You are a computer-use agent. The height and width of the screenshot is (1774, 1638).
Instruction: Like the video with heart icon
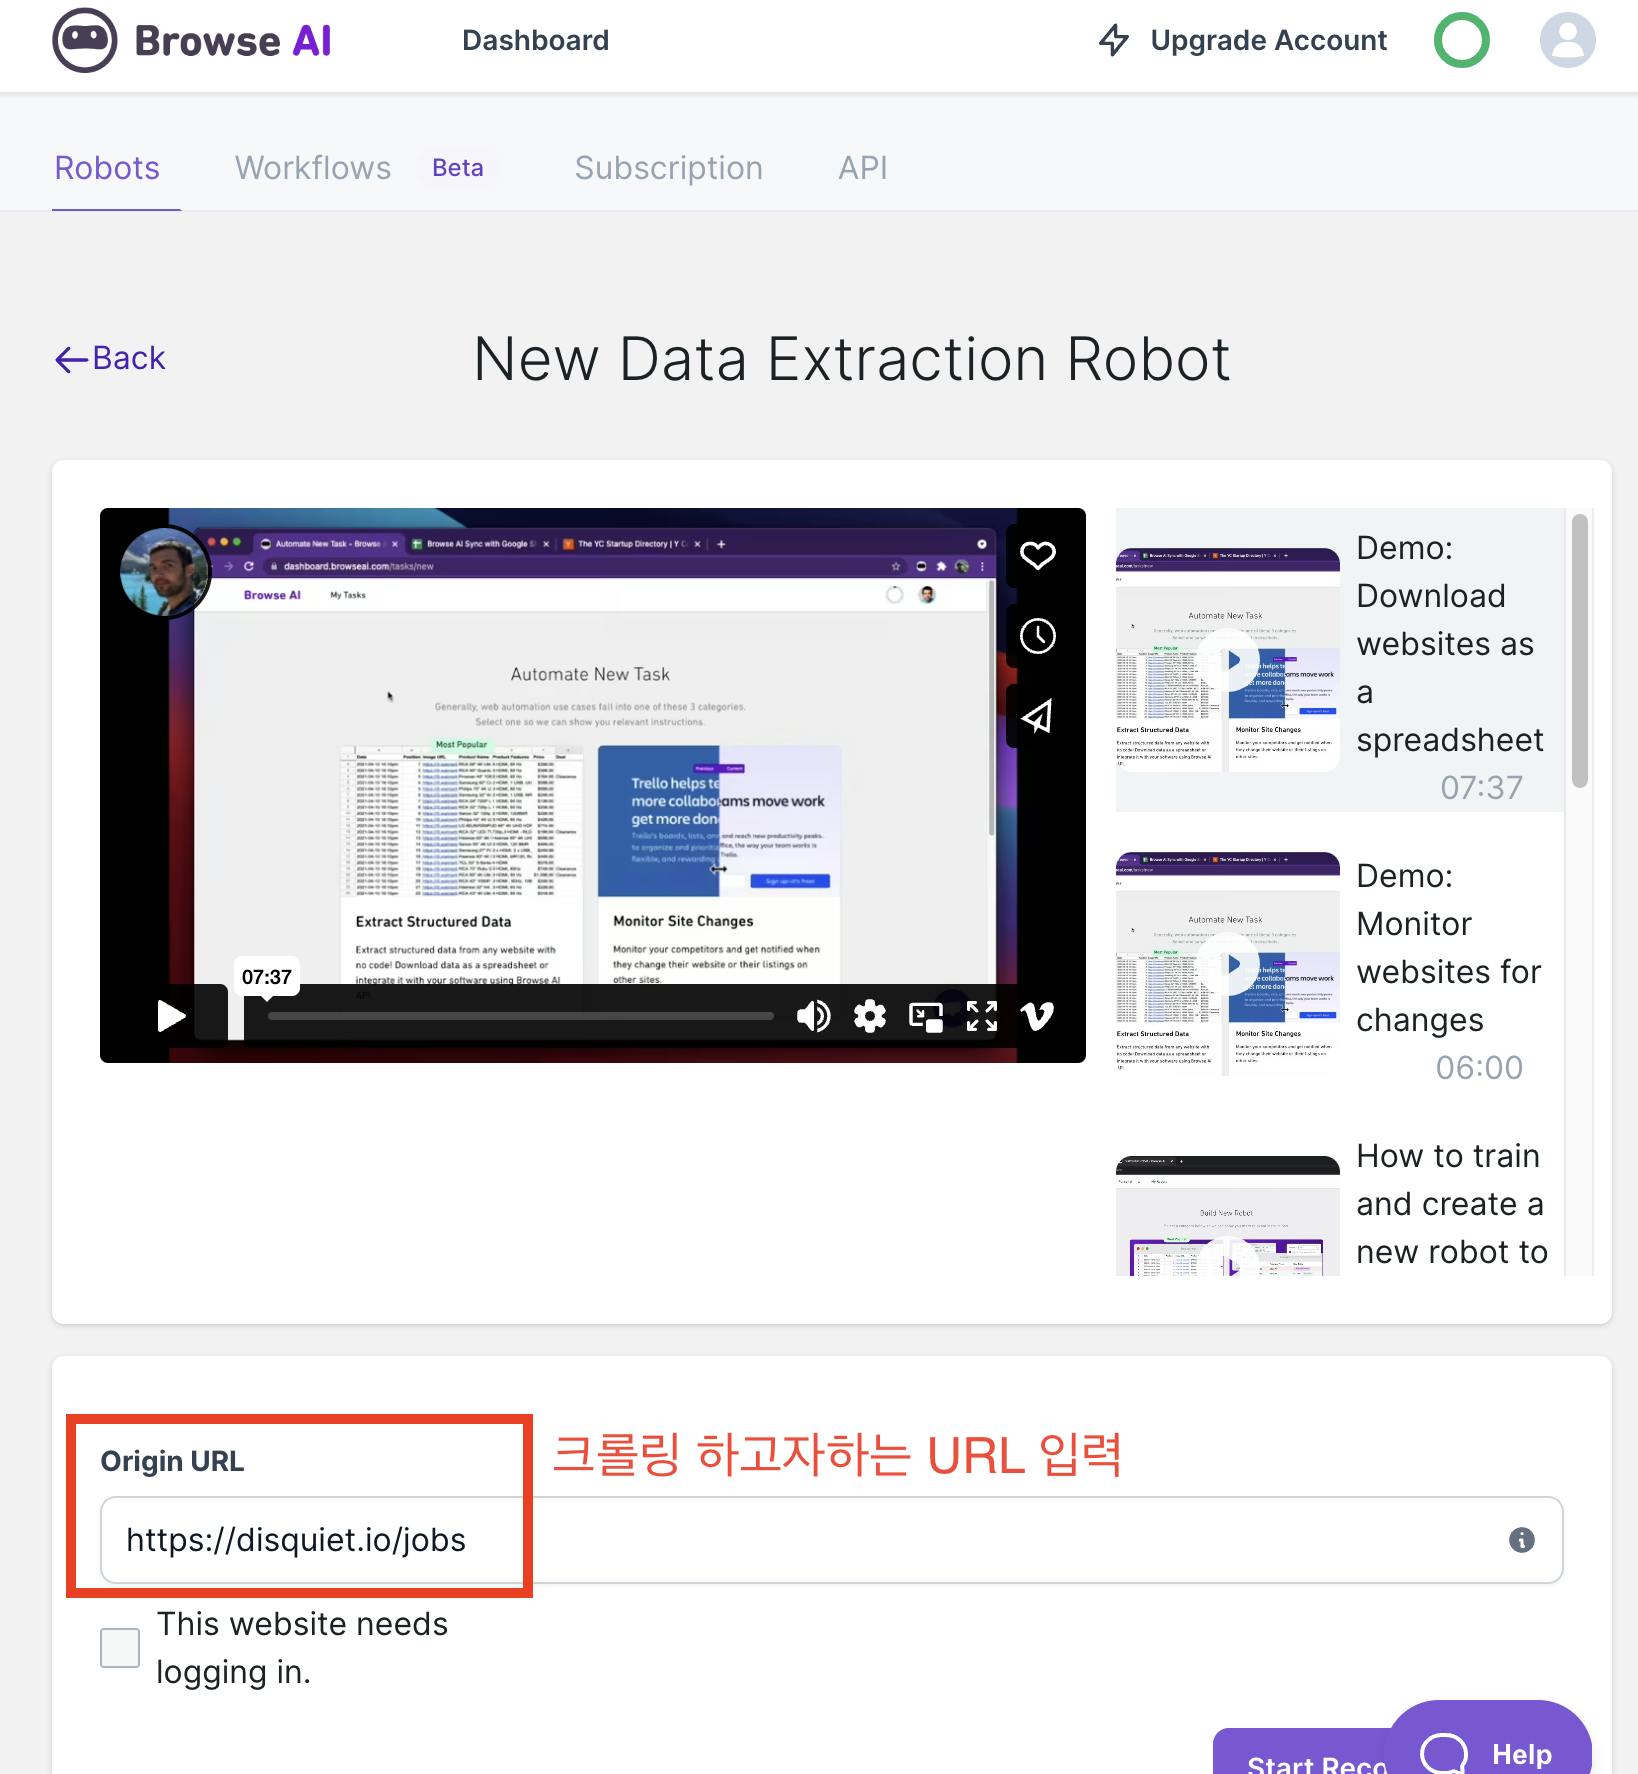tap(1037, 555)
